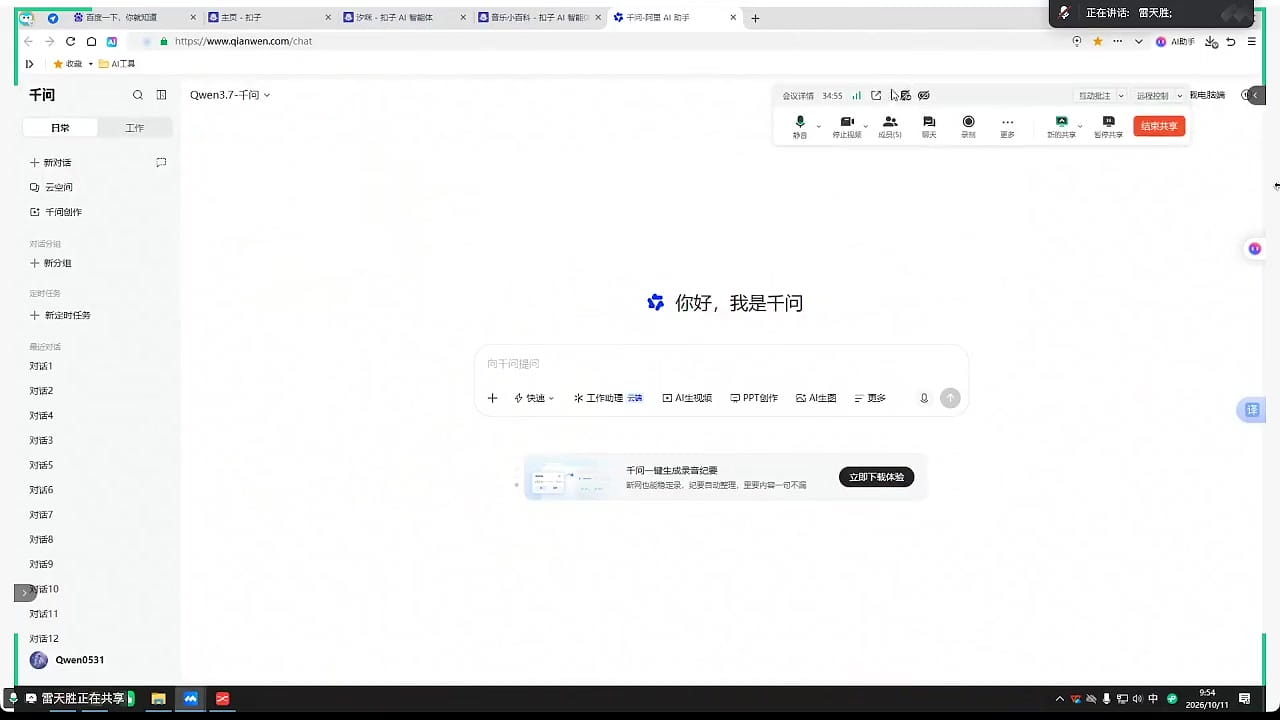Open the meeting members list (成员)

(890, 127)
